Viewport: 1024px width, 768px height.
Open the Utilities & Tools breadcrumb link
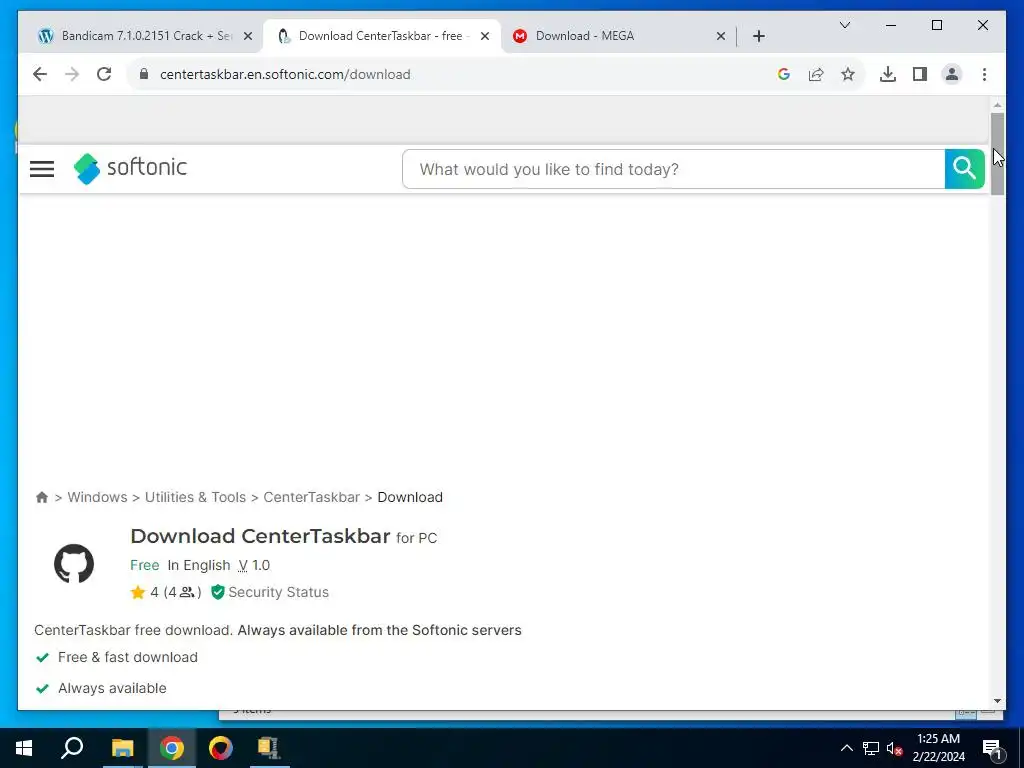click(195, 498)
